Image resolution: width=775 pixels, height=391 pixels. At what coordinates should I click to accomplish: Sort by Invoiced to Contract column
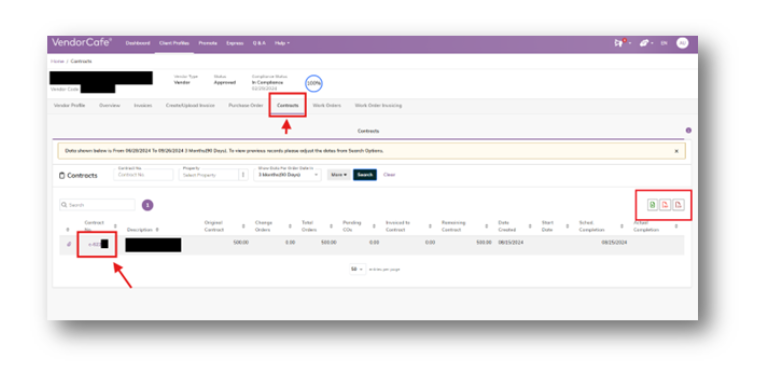(x=430, y=226)
